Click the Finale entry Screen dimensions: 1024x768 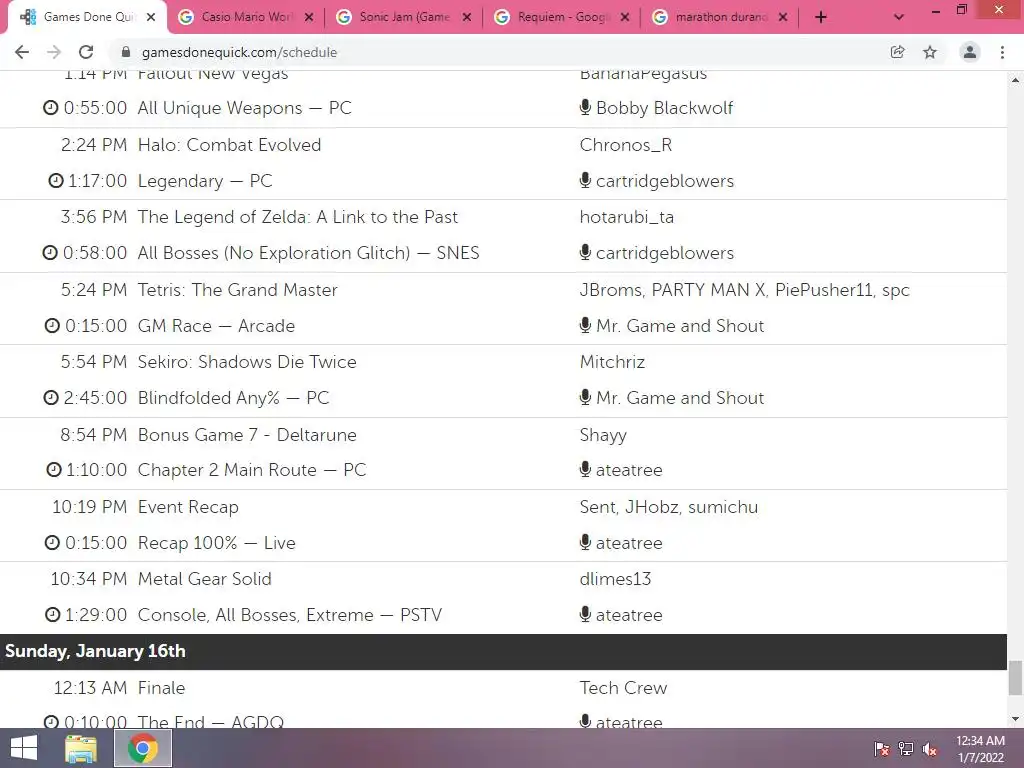[161, 688]
